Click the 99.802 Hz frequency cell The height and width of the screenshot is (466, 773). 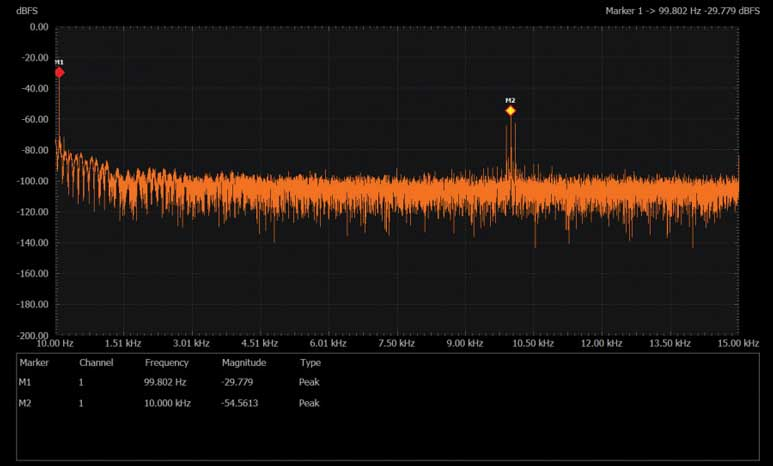pyautogui.click(x=165, y=382)
